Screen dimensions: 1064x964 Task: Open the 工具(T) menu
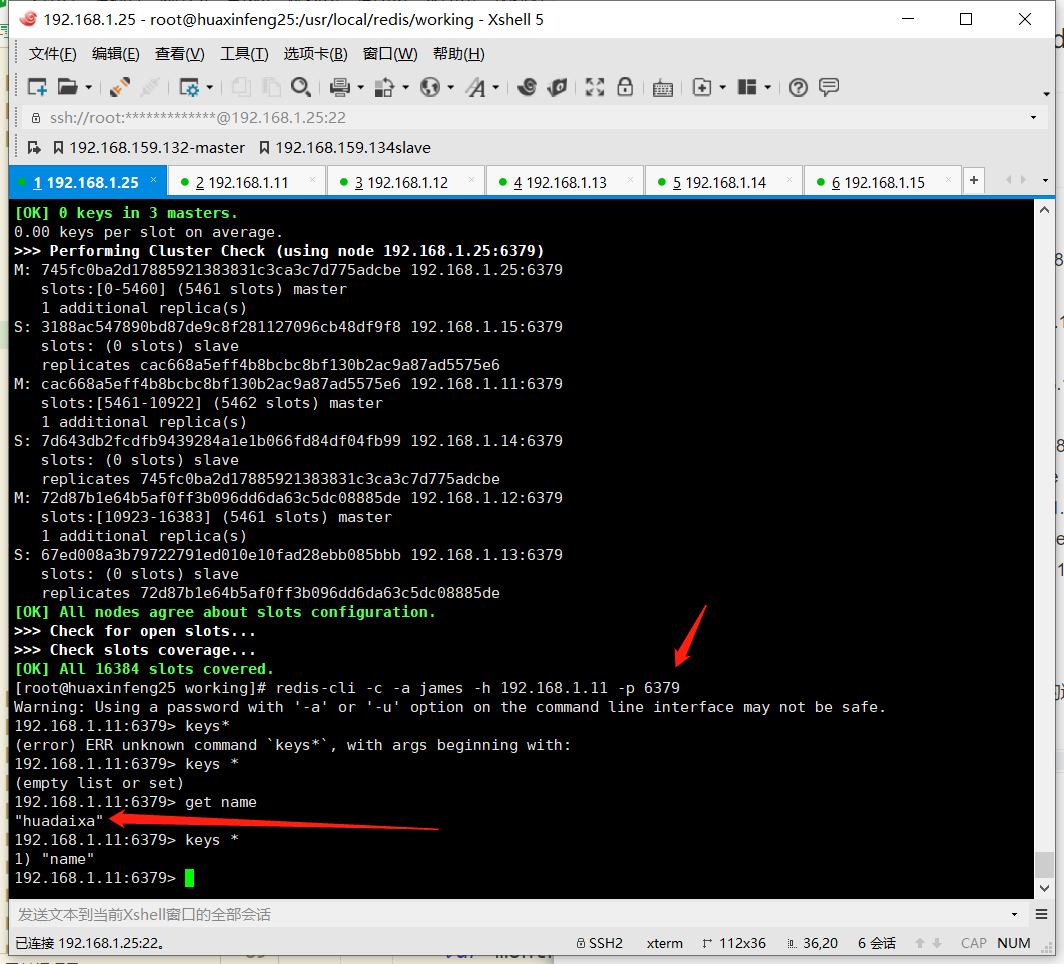click(244, 54)
